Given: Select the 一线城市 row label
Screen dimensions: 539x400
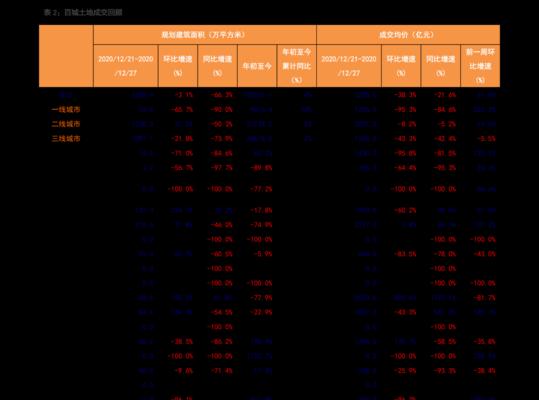Looking at the screenshot, I should click(66, 110).
